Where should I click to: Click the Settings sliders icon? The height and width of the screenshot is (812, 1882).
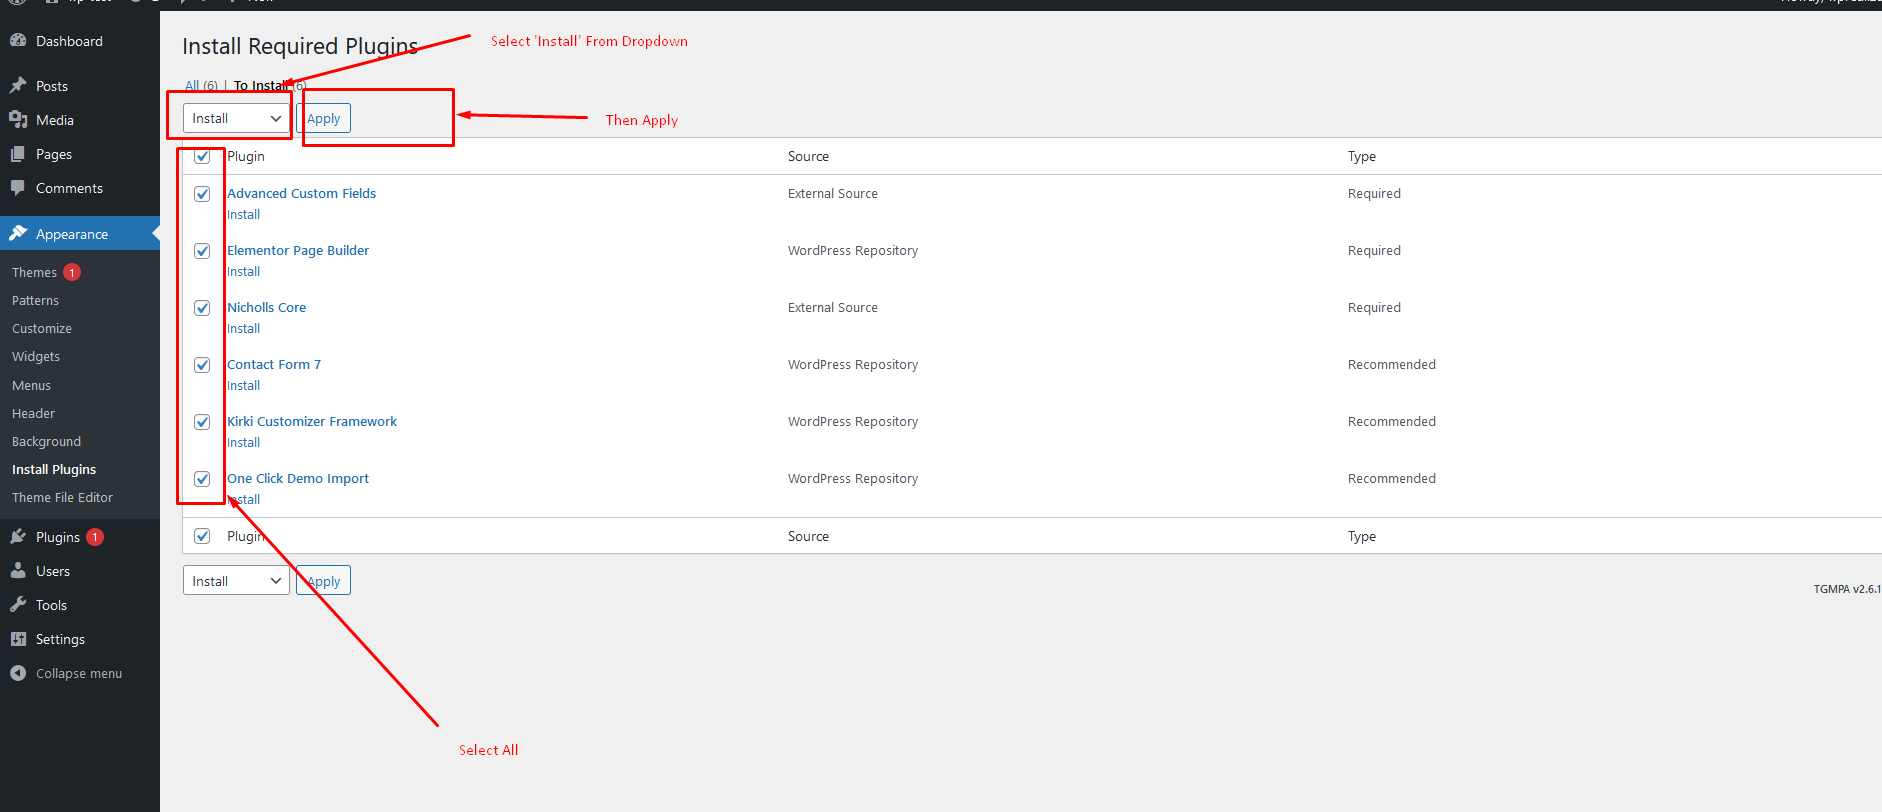point(18,639)
